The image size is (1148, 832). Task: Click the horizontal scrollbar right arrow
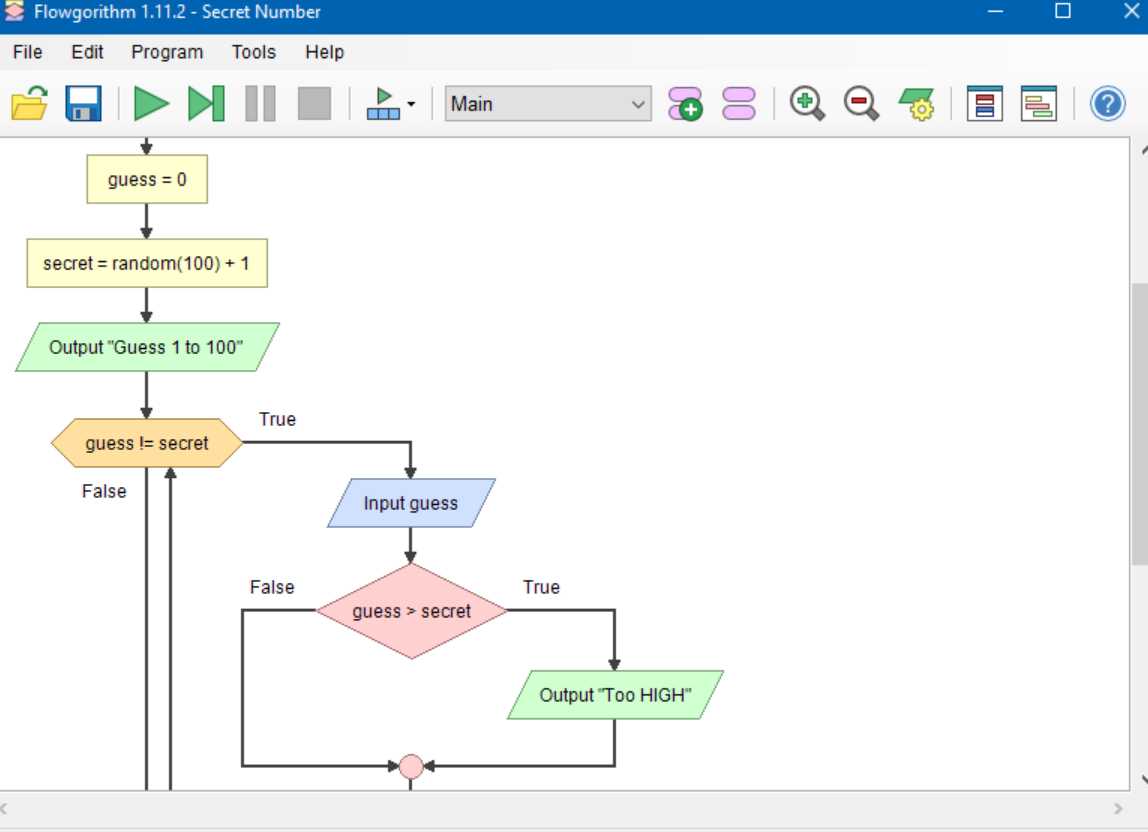tap(1118, 809)
